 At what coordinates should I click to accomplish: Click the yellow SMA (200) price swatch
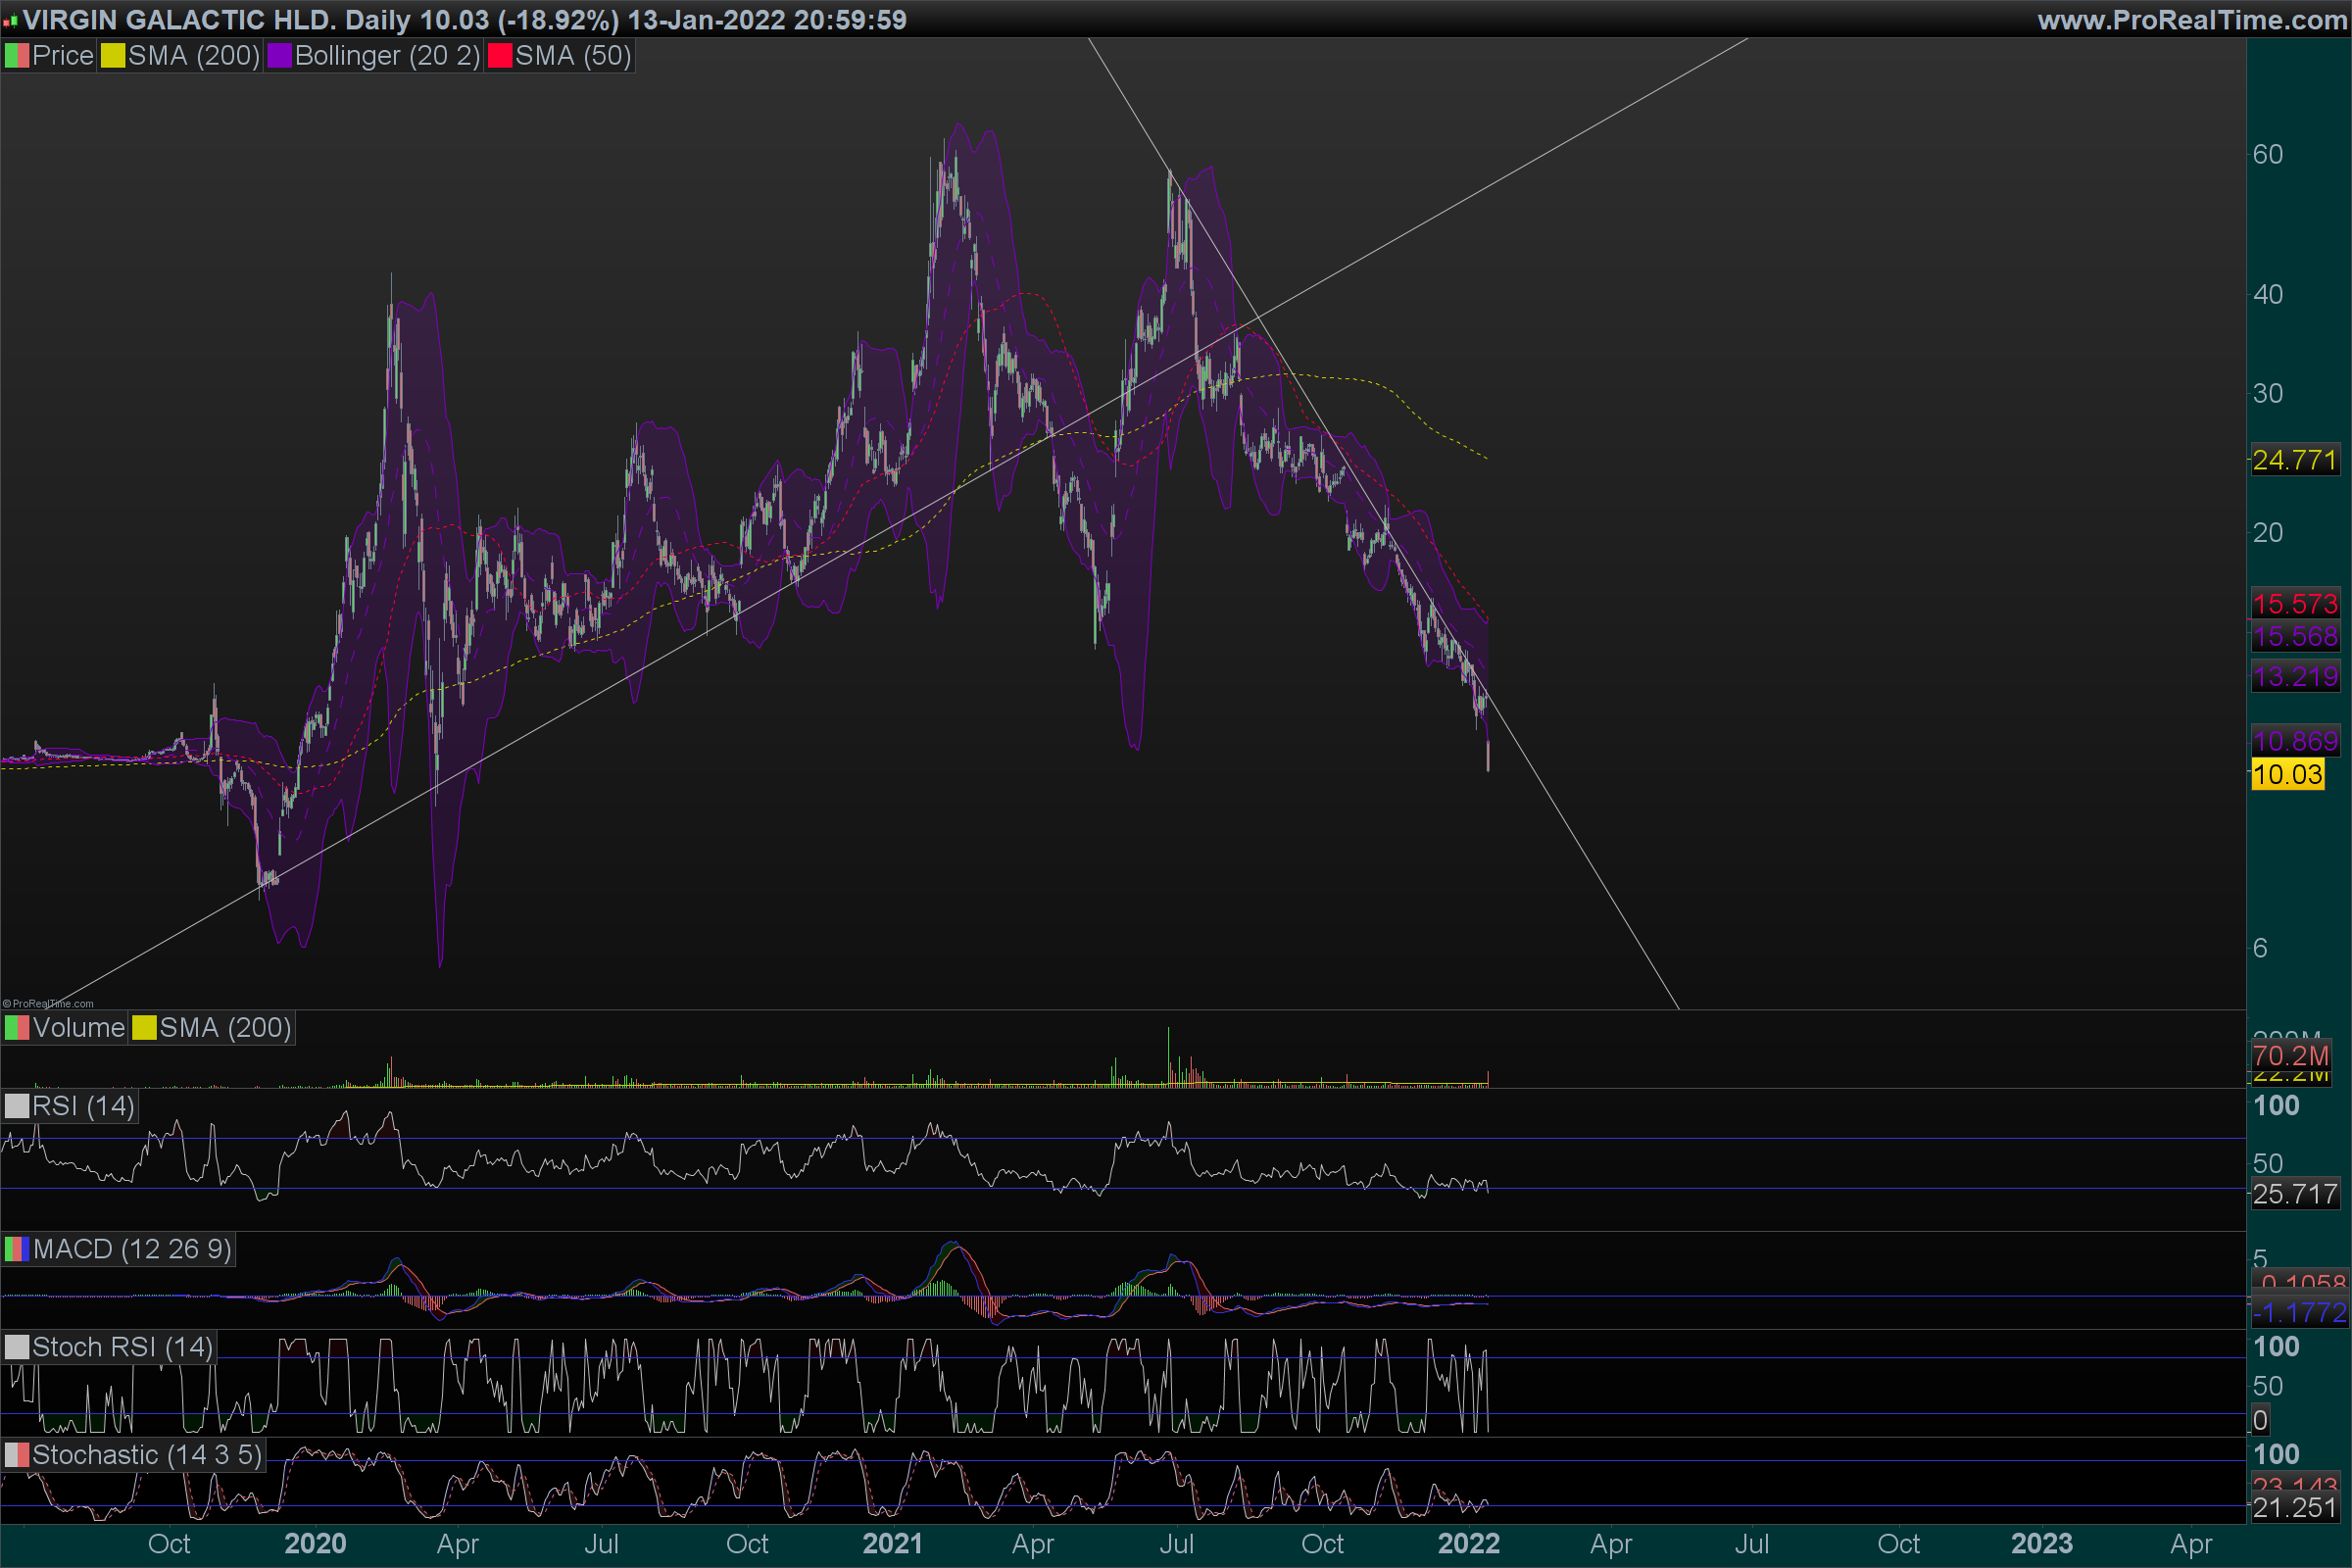click(x=113, y=56)
